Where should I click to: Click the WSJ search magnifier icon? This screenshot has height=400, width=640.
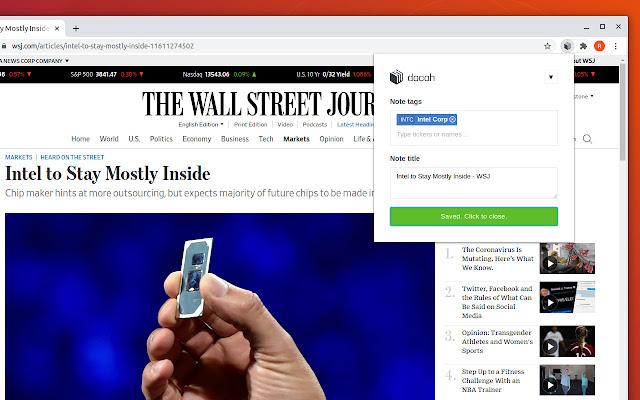pos(587,139)
